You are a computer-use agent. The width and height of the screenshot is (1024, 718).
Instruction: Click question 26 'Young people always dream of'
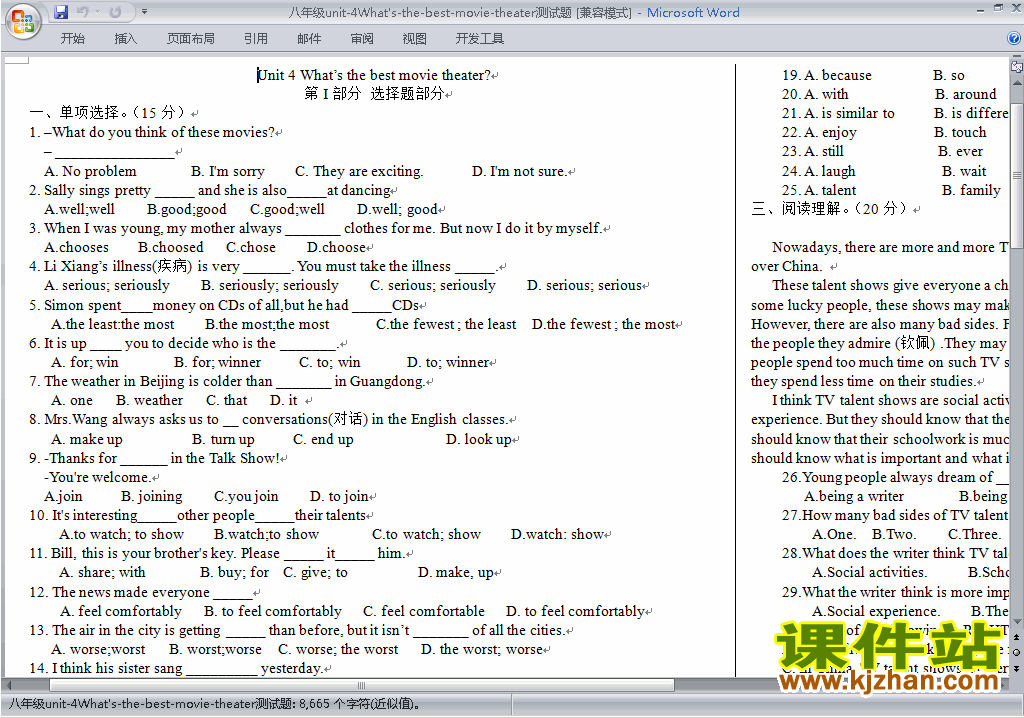(x=895, y=477)
